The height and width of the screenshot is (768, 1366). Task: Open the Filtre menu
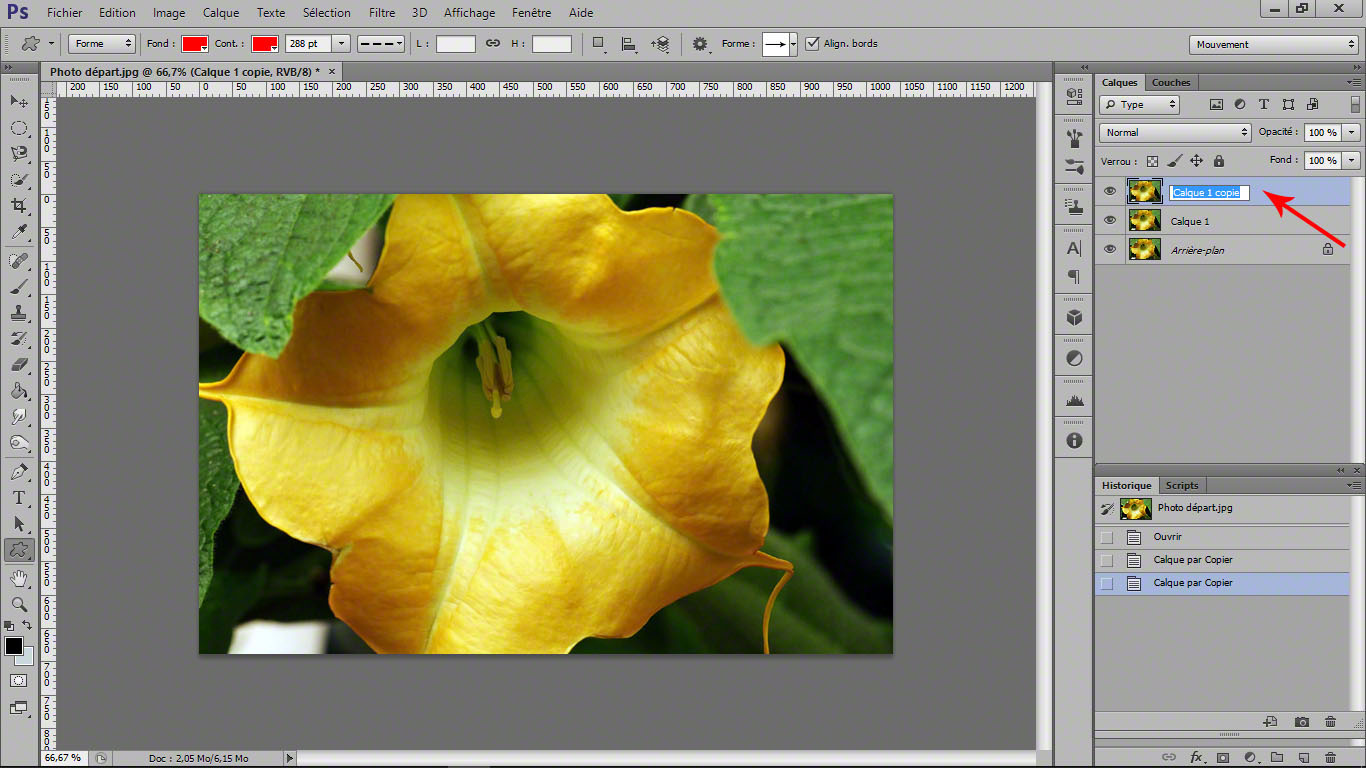click(381, 13)
